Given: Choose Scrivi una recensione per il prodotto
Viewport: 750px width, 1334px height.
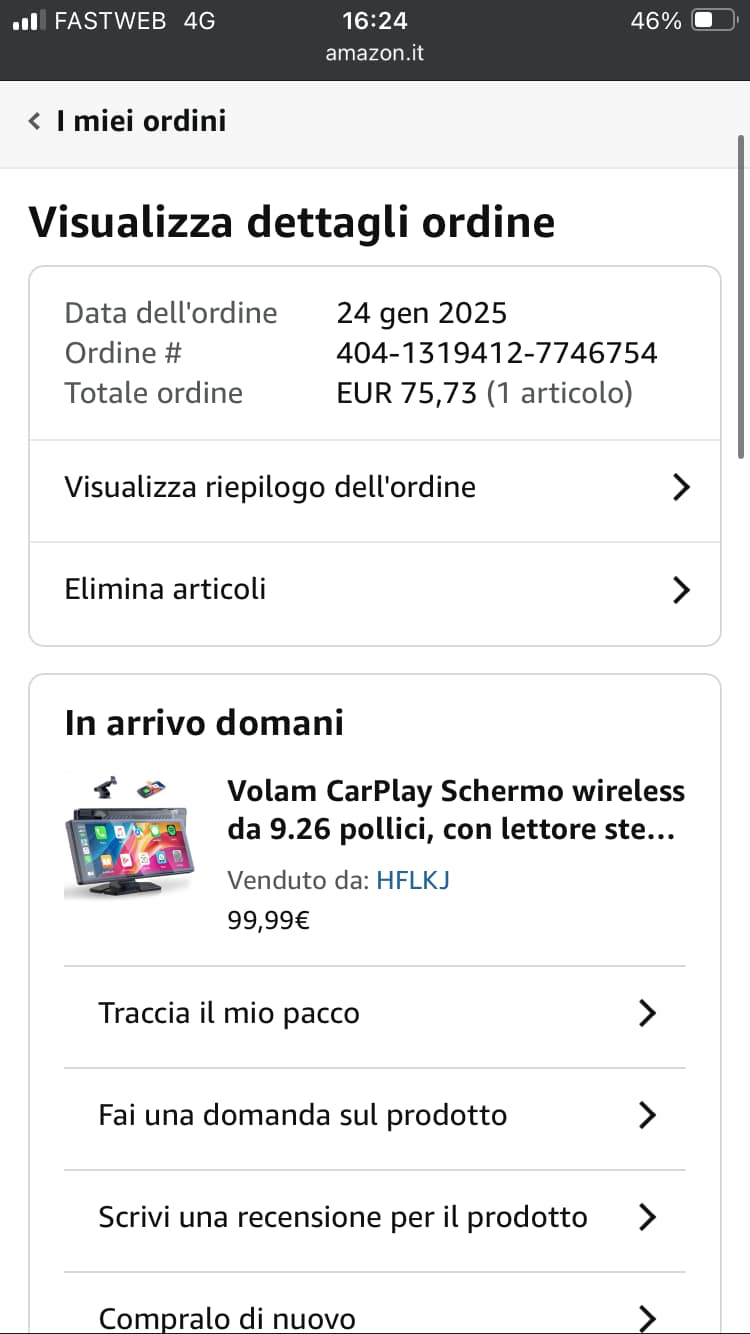Looking at the screenshot, I should click(375, 1218).
